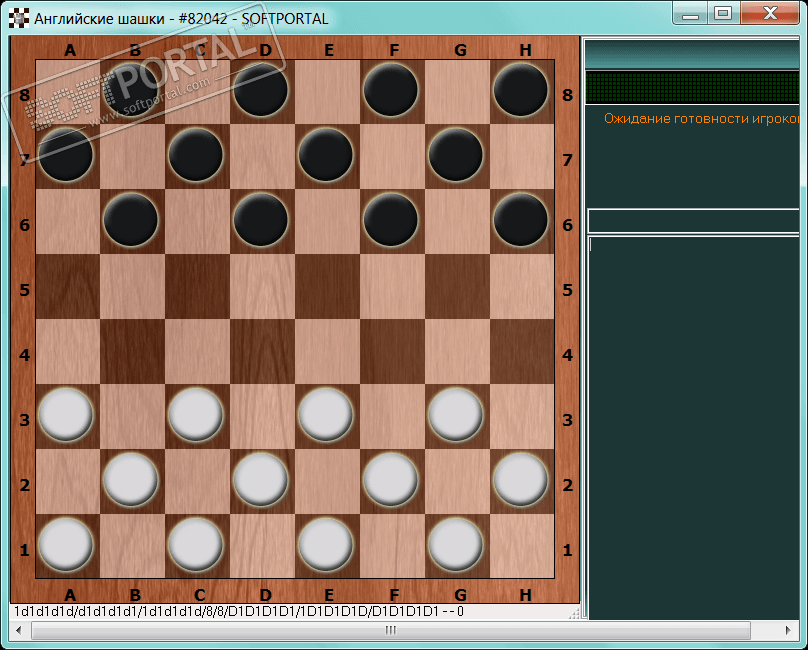
Task: Select the white checker on H2
Action: [x=520, y=480]
